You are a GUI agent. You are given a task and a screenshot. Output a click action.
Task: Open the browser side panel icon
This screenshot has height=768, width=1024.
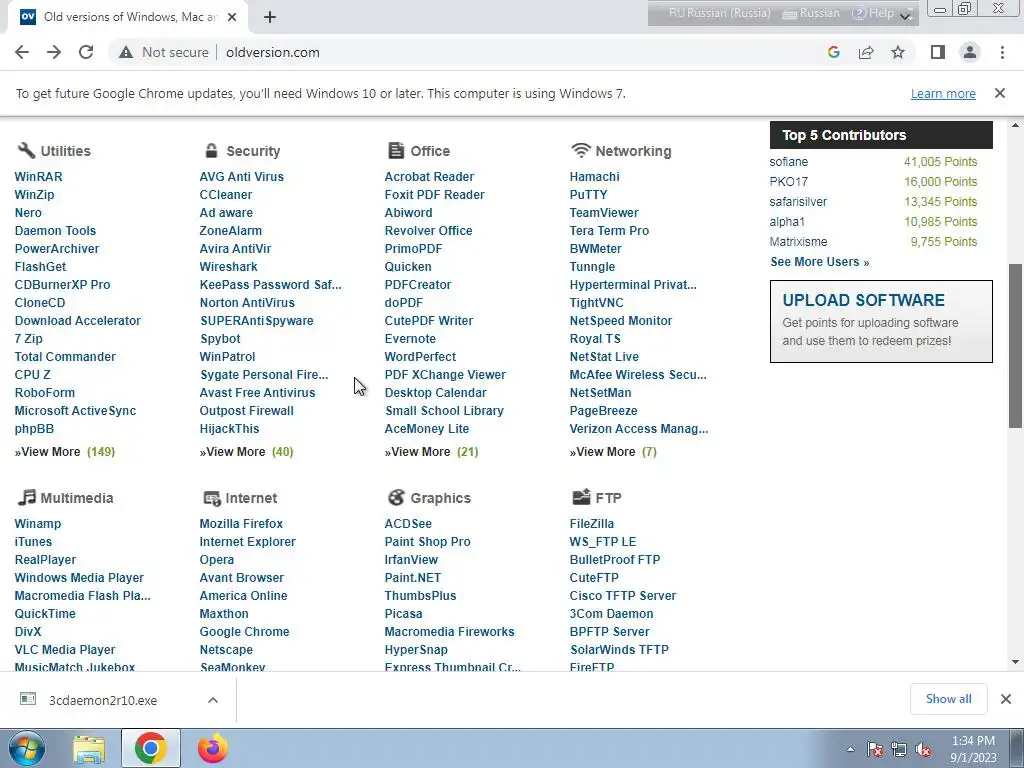tap(938, 52)
